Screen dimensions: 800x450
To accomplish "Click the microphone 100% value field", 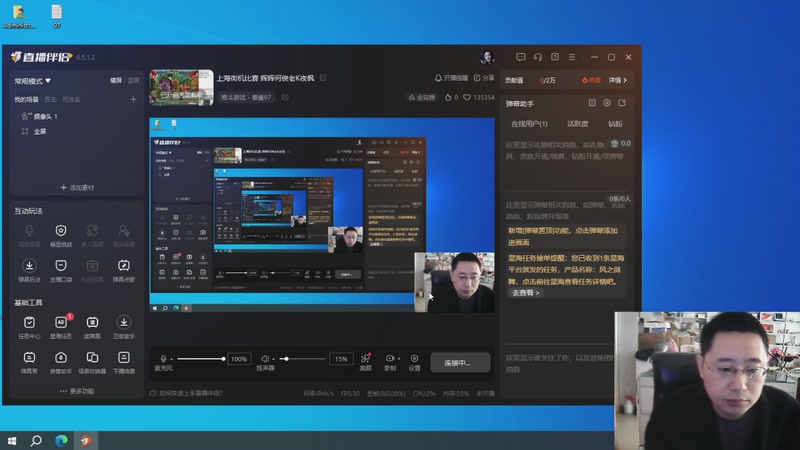I will pos(239,359).
